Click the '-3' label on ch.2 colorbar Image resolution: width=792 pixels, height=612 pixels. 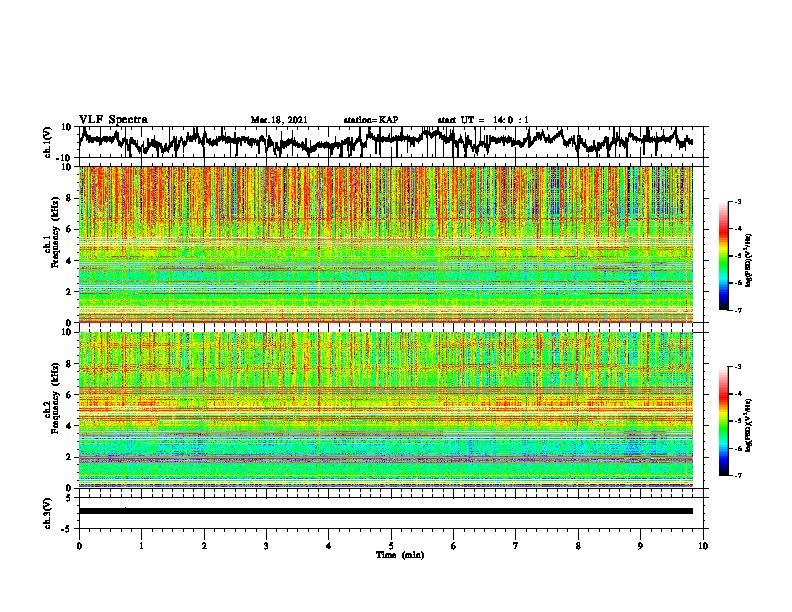click(x=738, y=367)
